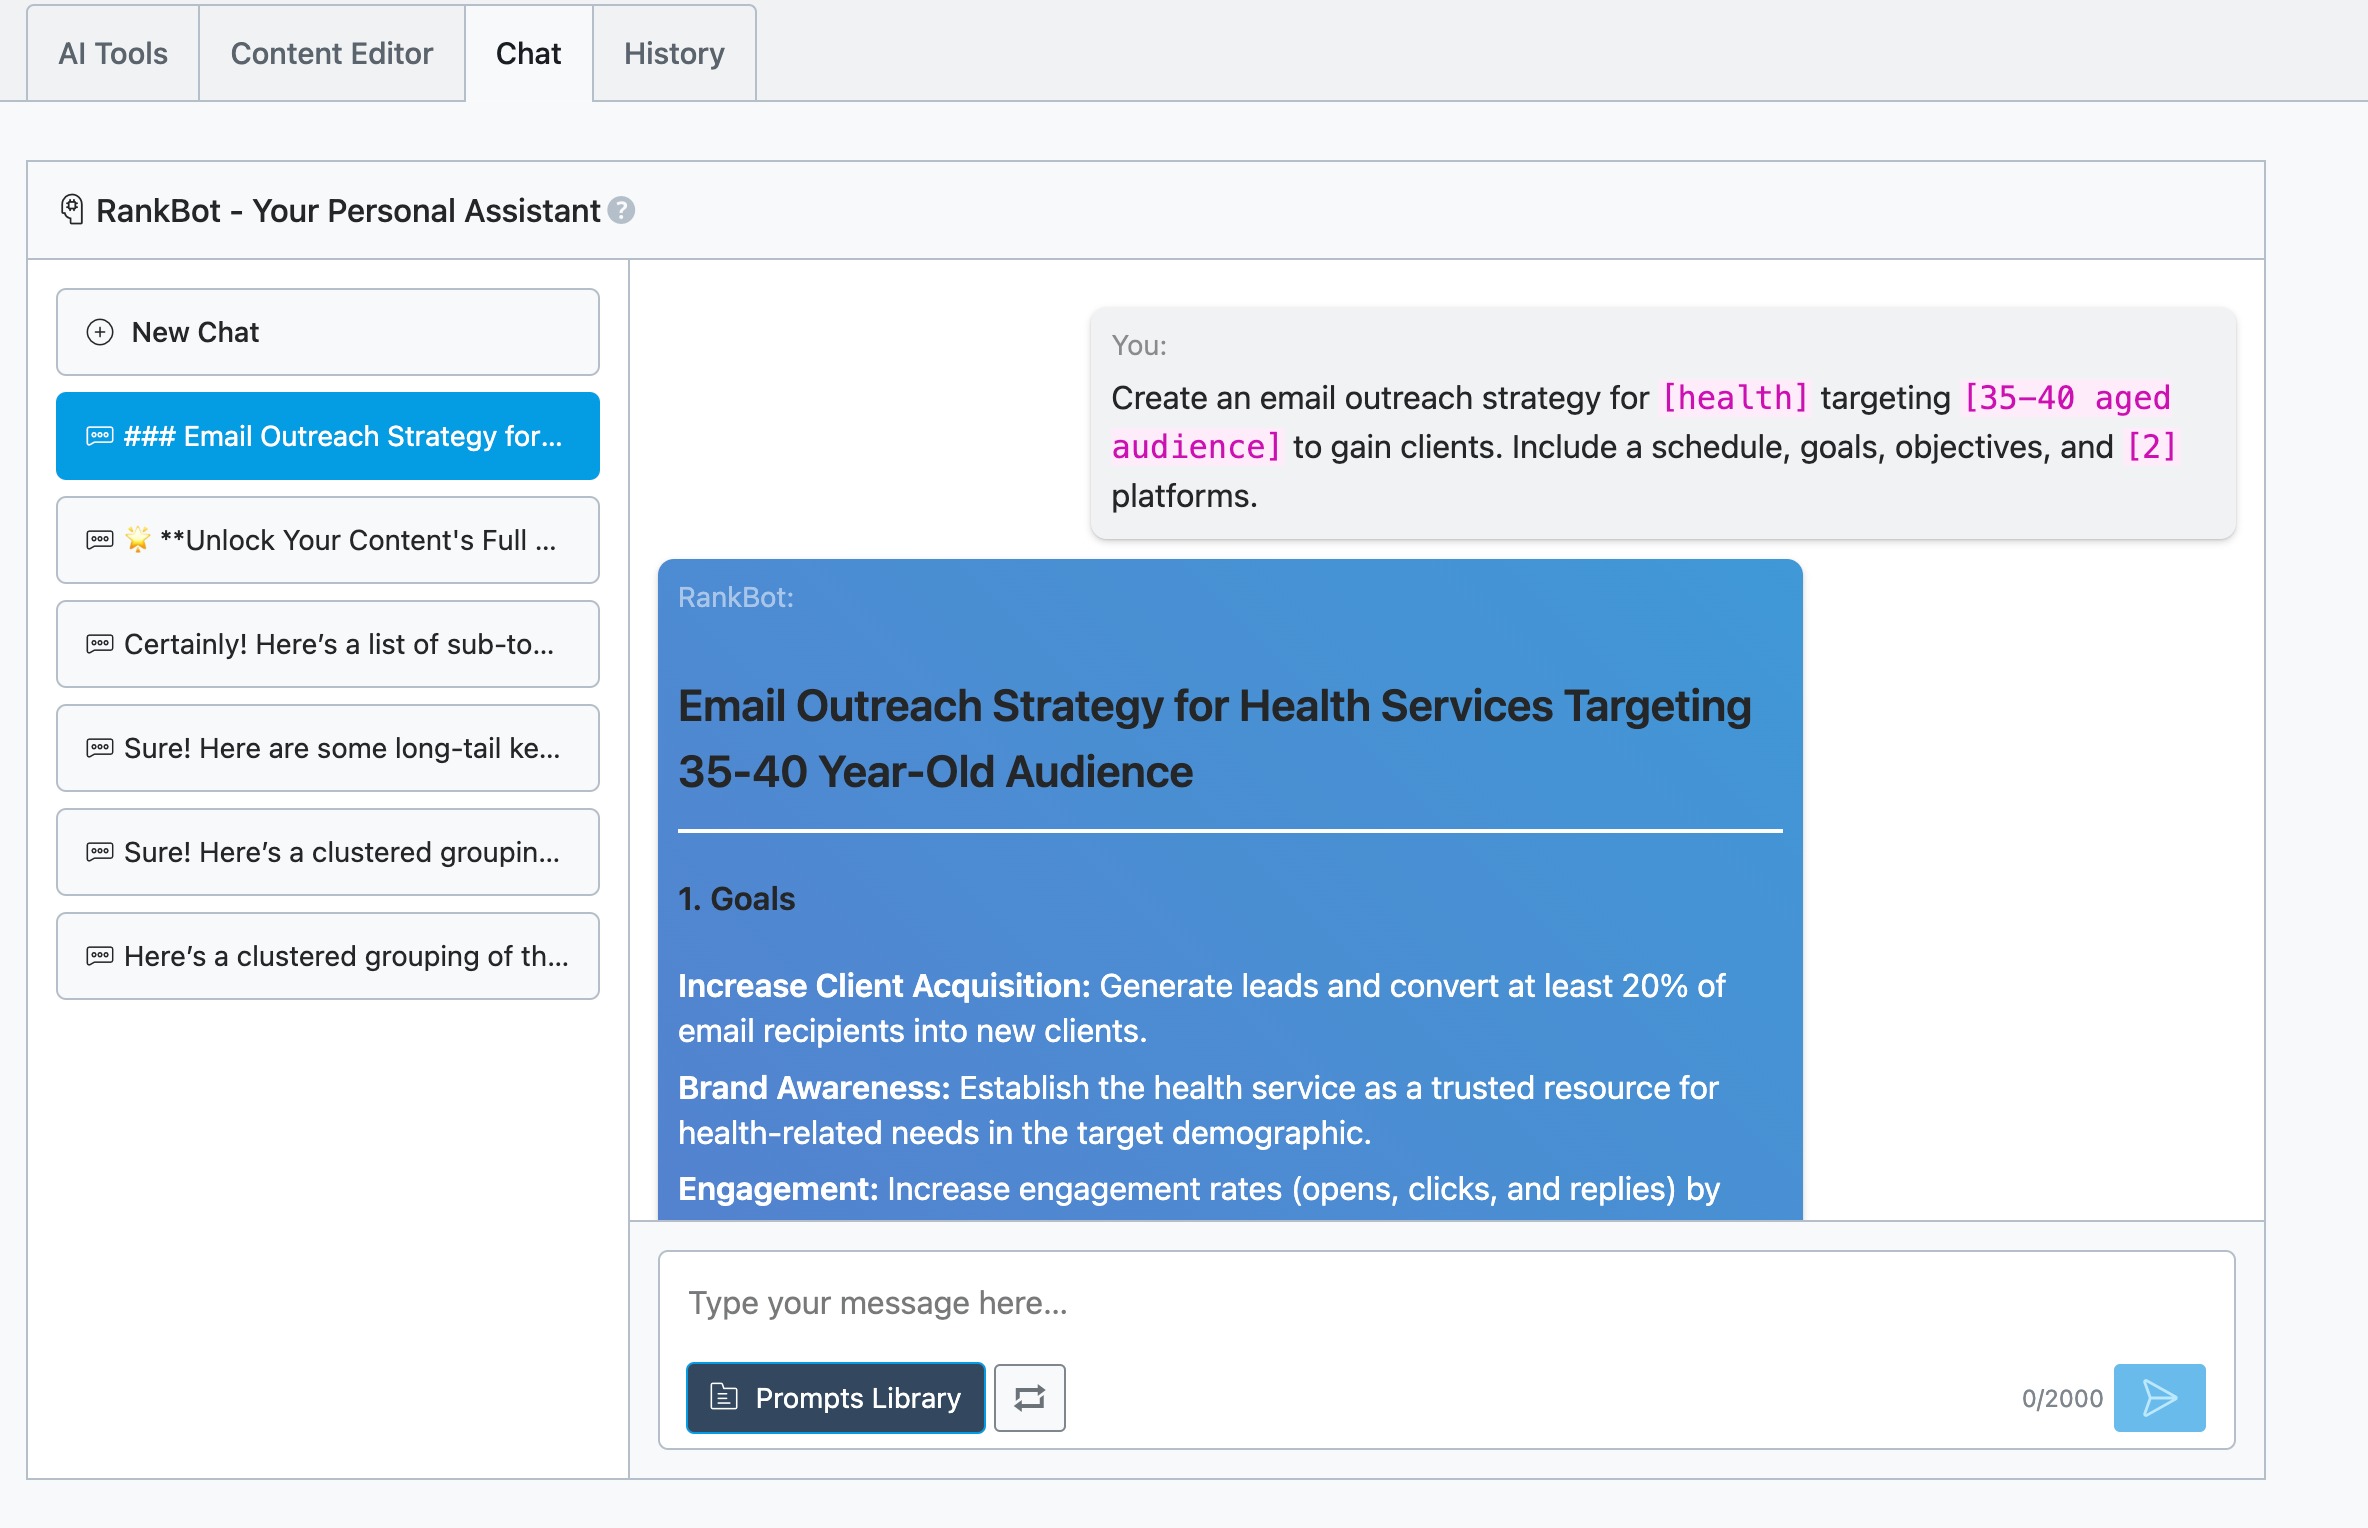
Task: Click the chat bubble icon on Email Outreach Strategy
Action: [x=99, y=436]
